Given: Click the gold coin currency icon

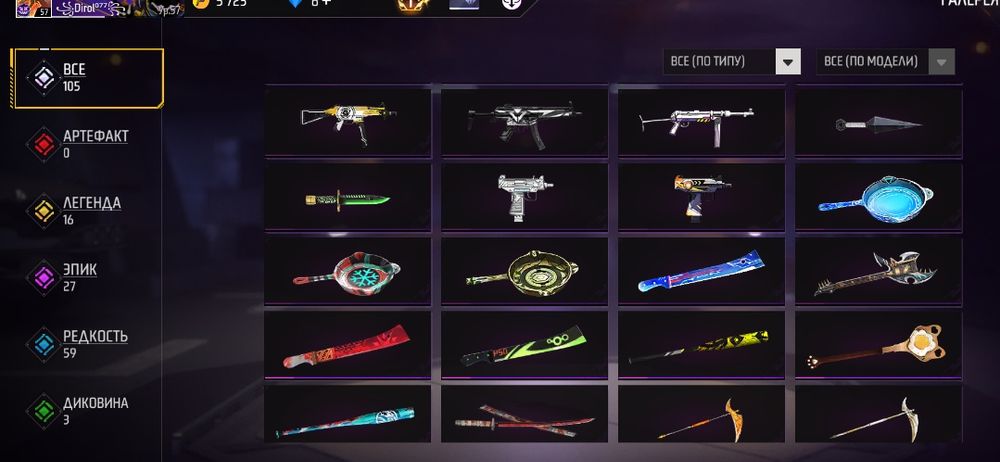Looking at the screenshot, I should coord(201,4).
